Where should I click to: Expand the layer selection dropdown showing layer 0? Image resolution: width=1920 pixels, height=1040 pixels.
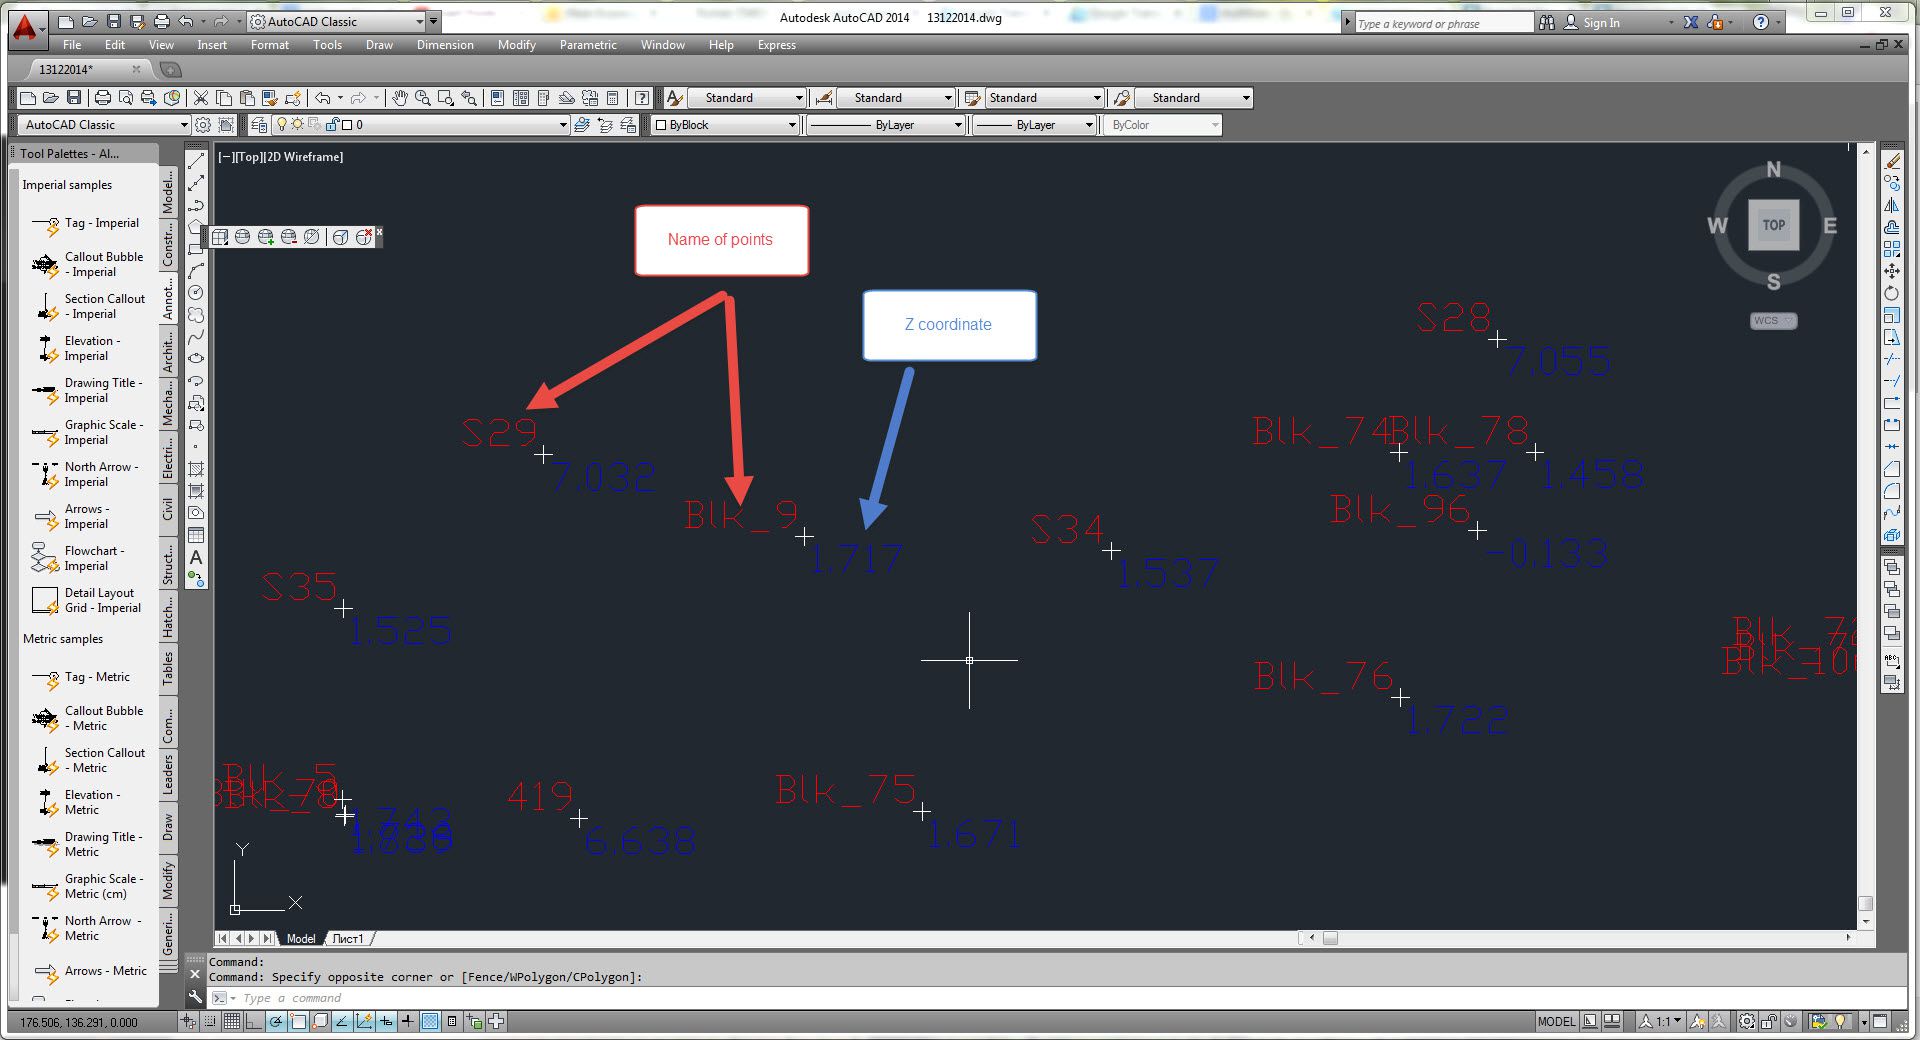pyautogui.click(x=561, y=125)
